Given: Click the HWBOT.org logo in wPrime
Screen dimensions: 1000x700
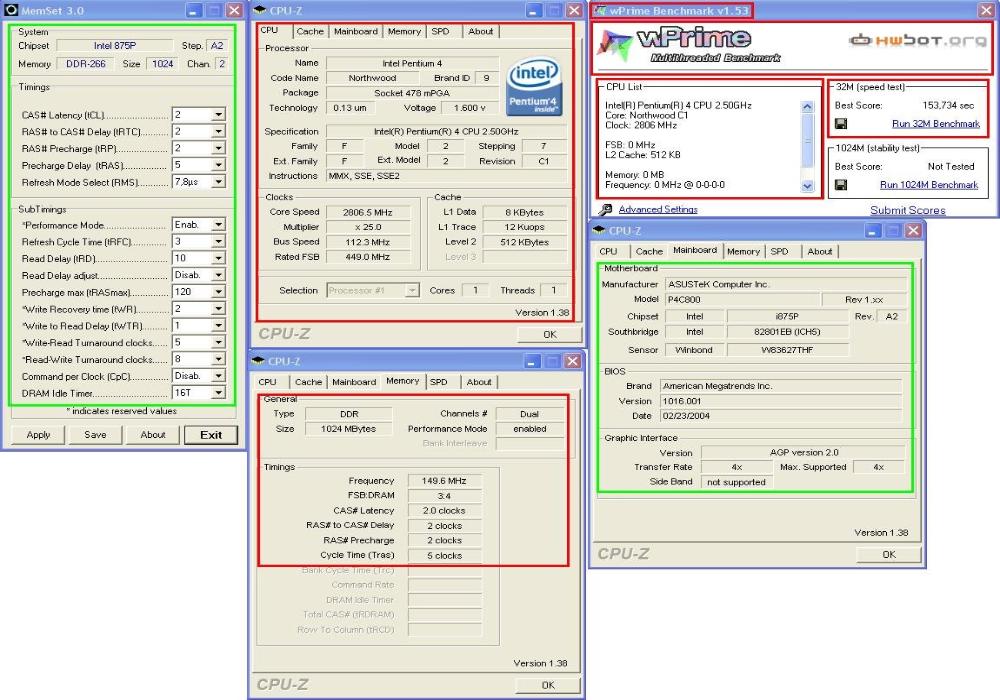Looking at the screenshot, I should (x=917, y=41).
